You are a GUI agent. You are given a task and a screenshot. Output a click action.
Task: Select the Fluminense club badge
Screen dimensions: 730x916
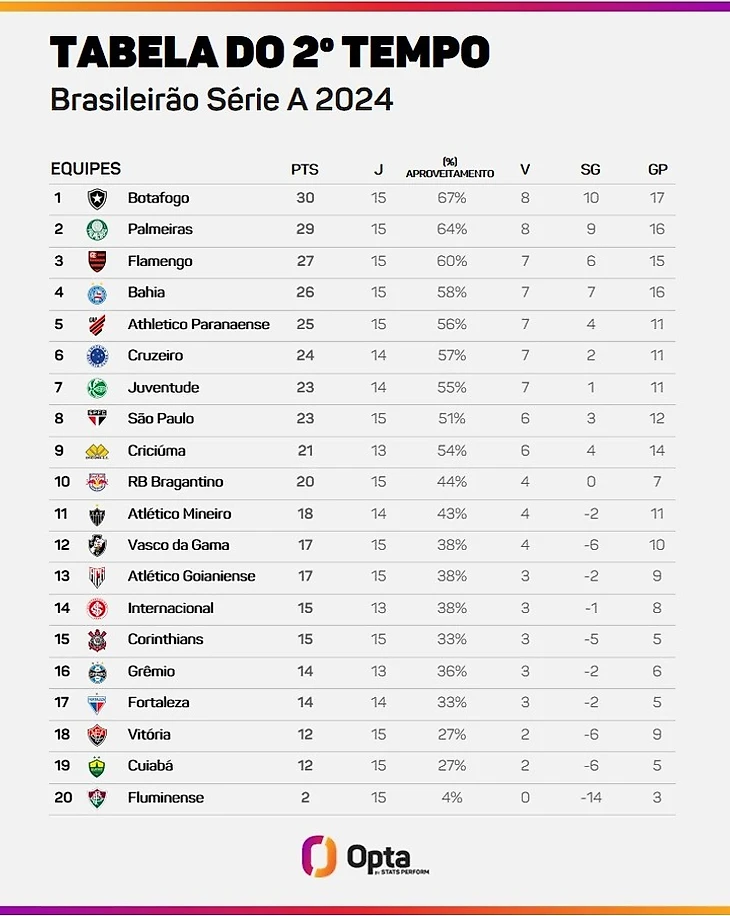pyautogui.click(x=97, y=798)
